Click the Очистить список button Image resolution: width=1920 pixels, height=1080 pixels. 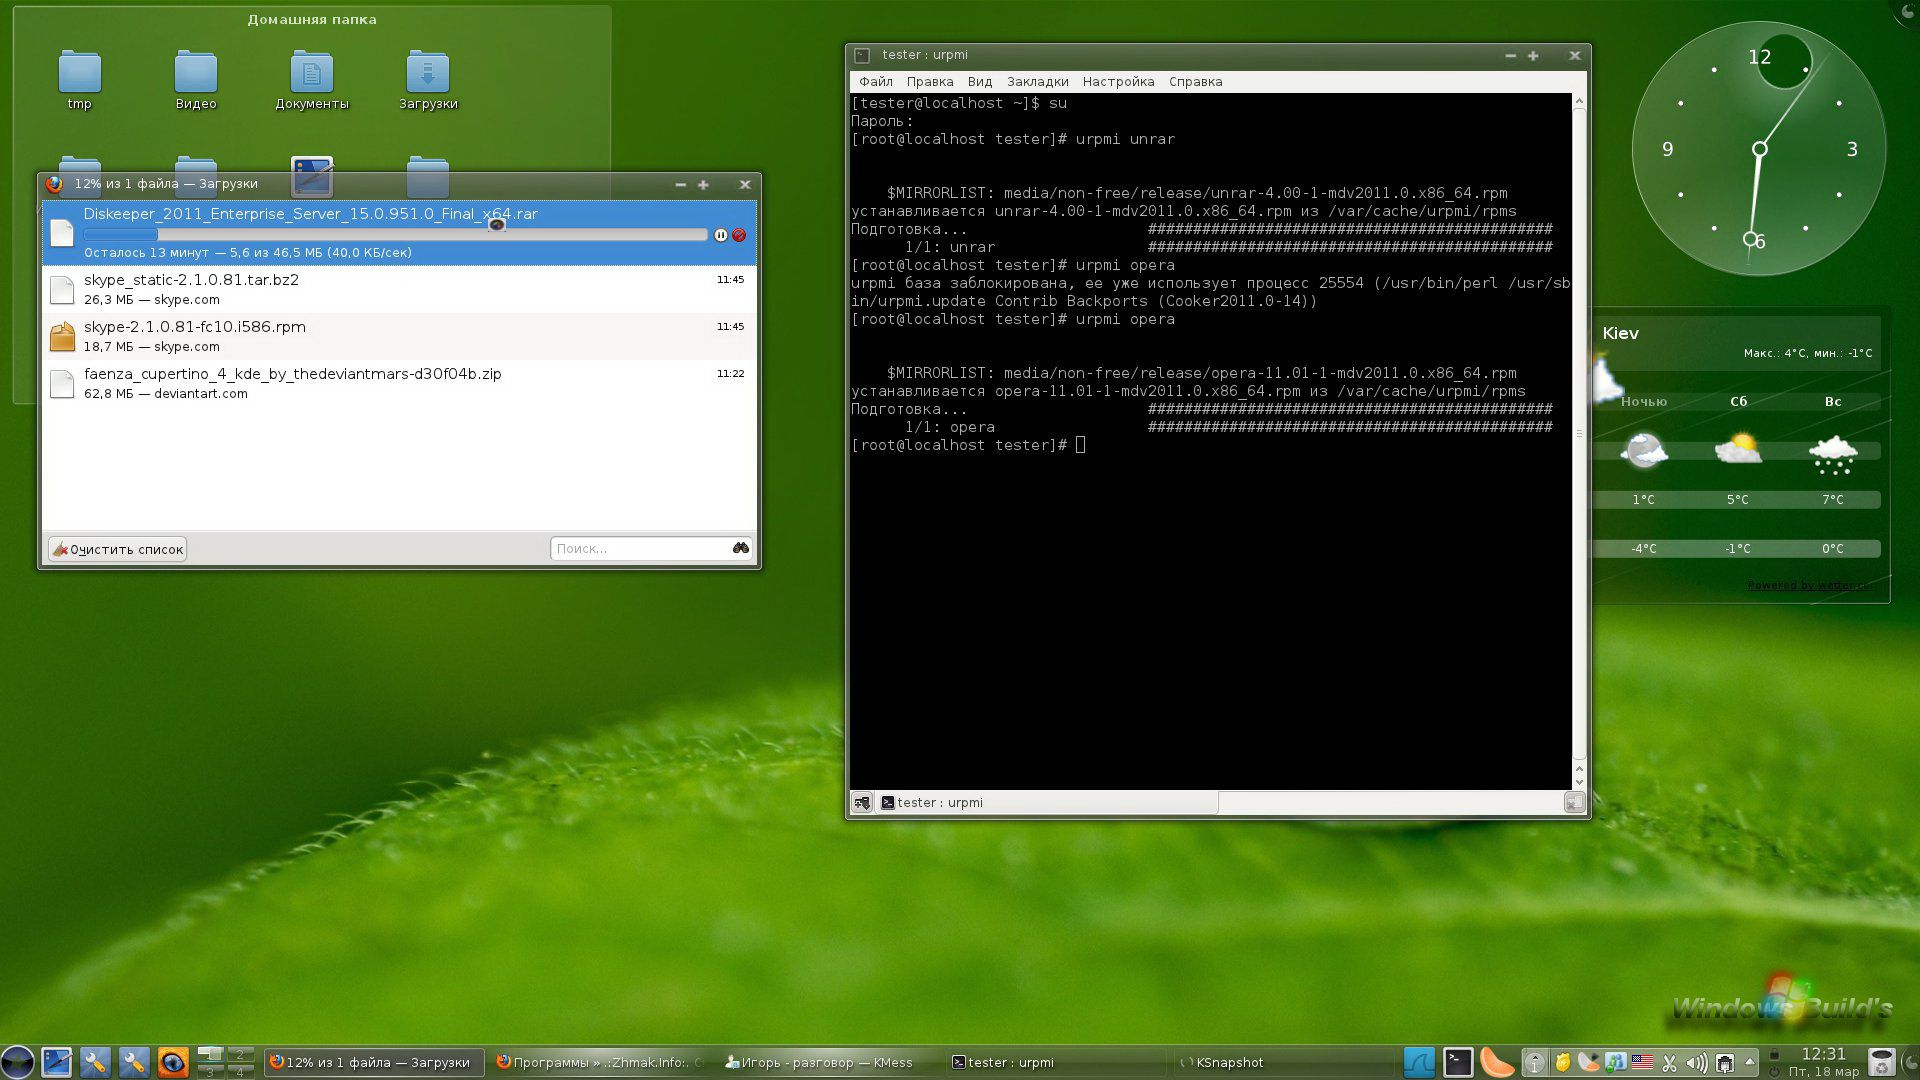click(x=118, y=549)
